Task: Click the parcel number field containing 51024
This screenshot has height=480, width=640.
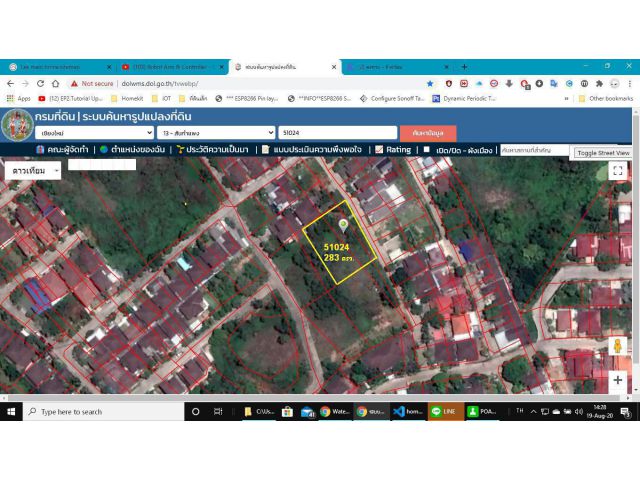Action: (337, 132)
